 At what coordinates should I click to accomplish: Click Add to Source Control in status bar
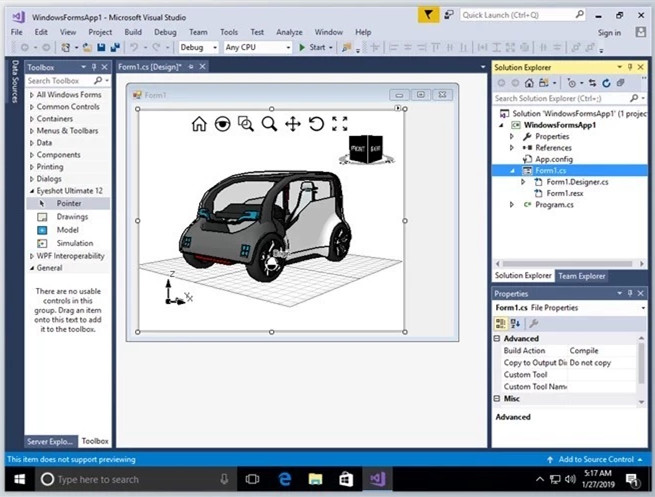click(x=596, y=459)
